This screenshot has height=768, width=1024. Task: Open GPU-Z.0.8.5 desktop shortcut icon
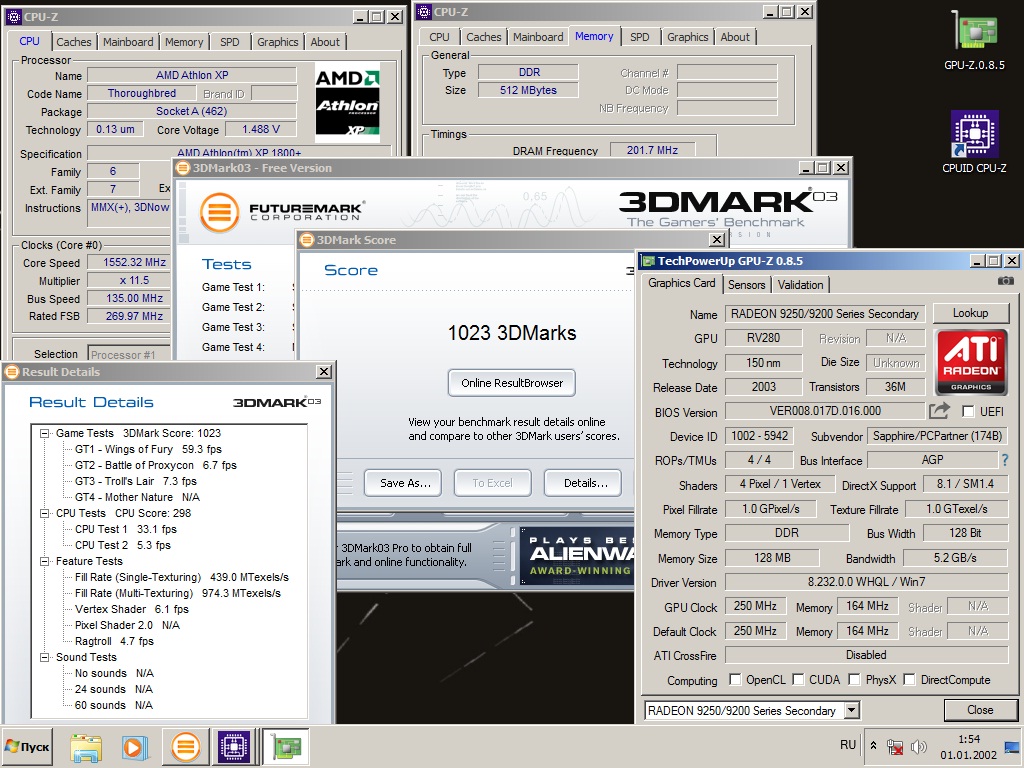[x=974, y=39]
